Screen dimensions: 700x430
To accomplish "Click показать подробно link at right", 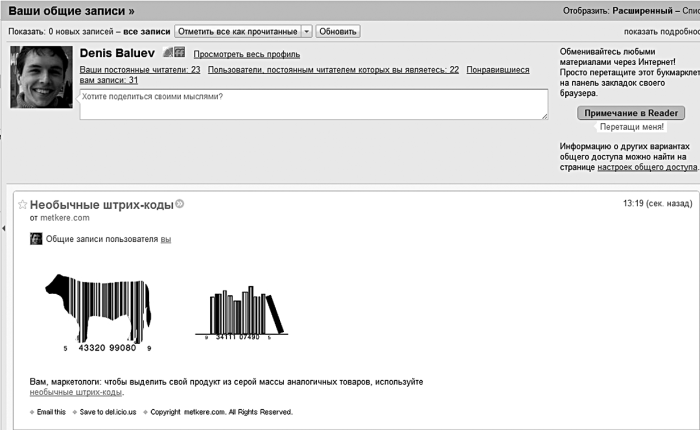I will click(662, 32).
